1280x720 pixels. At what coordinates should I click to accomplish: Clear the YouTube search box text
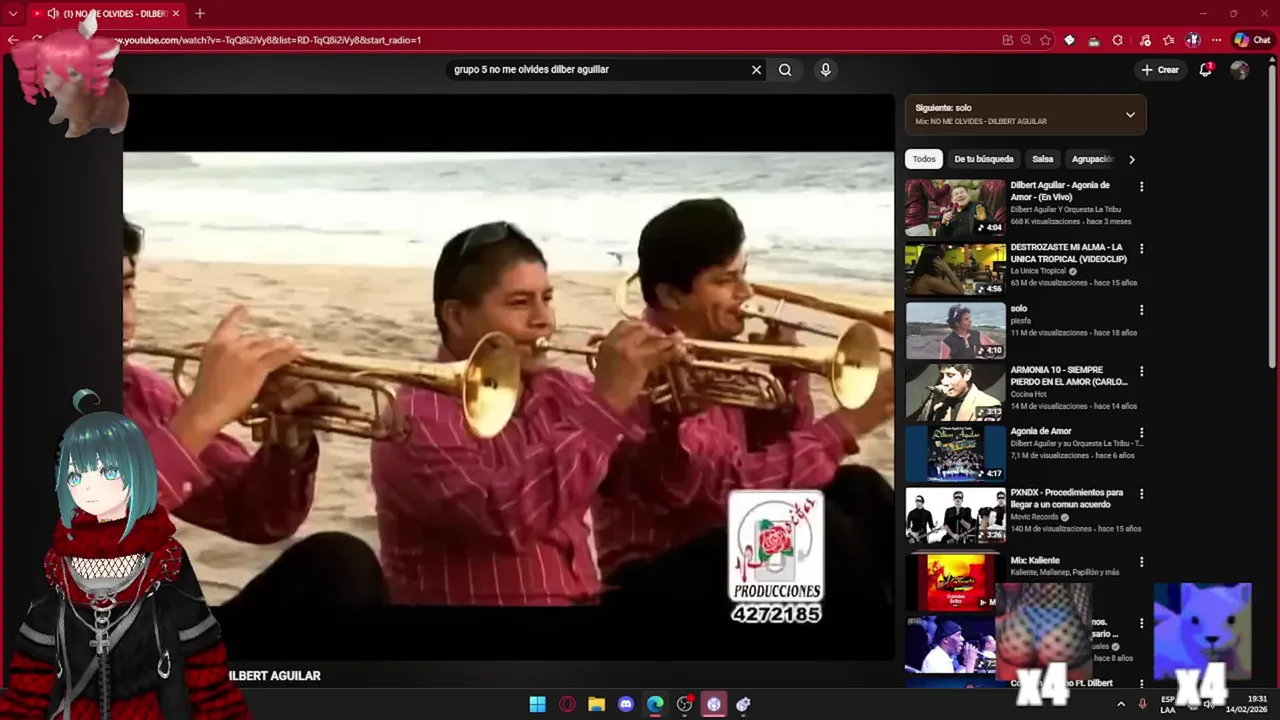756,70
